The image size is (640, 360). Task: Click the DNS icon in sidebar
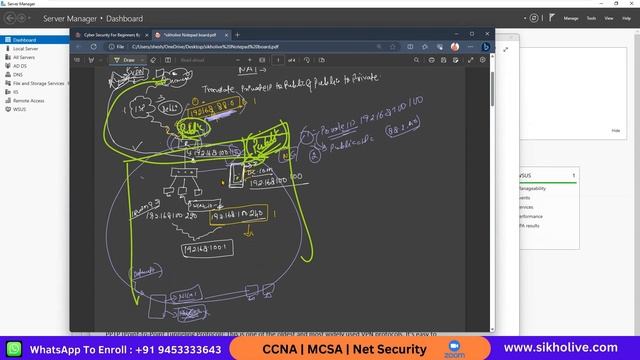pos(8,74)
